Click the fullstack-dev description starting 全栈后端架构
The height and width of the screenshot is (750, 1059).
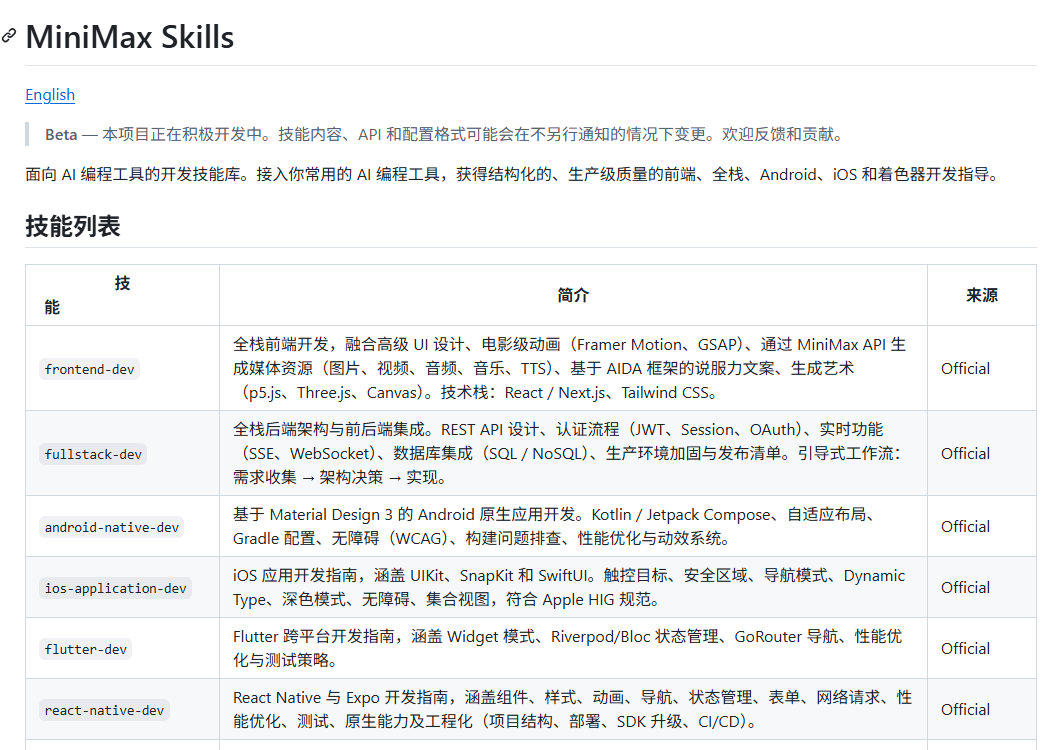click(x=567, y=453)
